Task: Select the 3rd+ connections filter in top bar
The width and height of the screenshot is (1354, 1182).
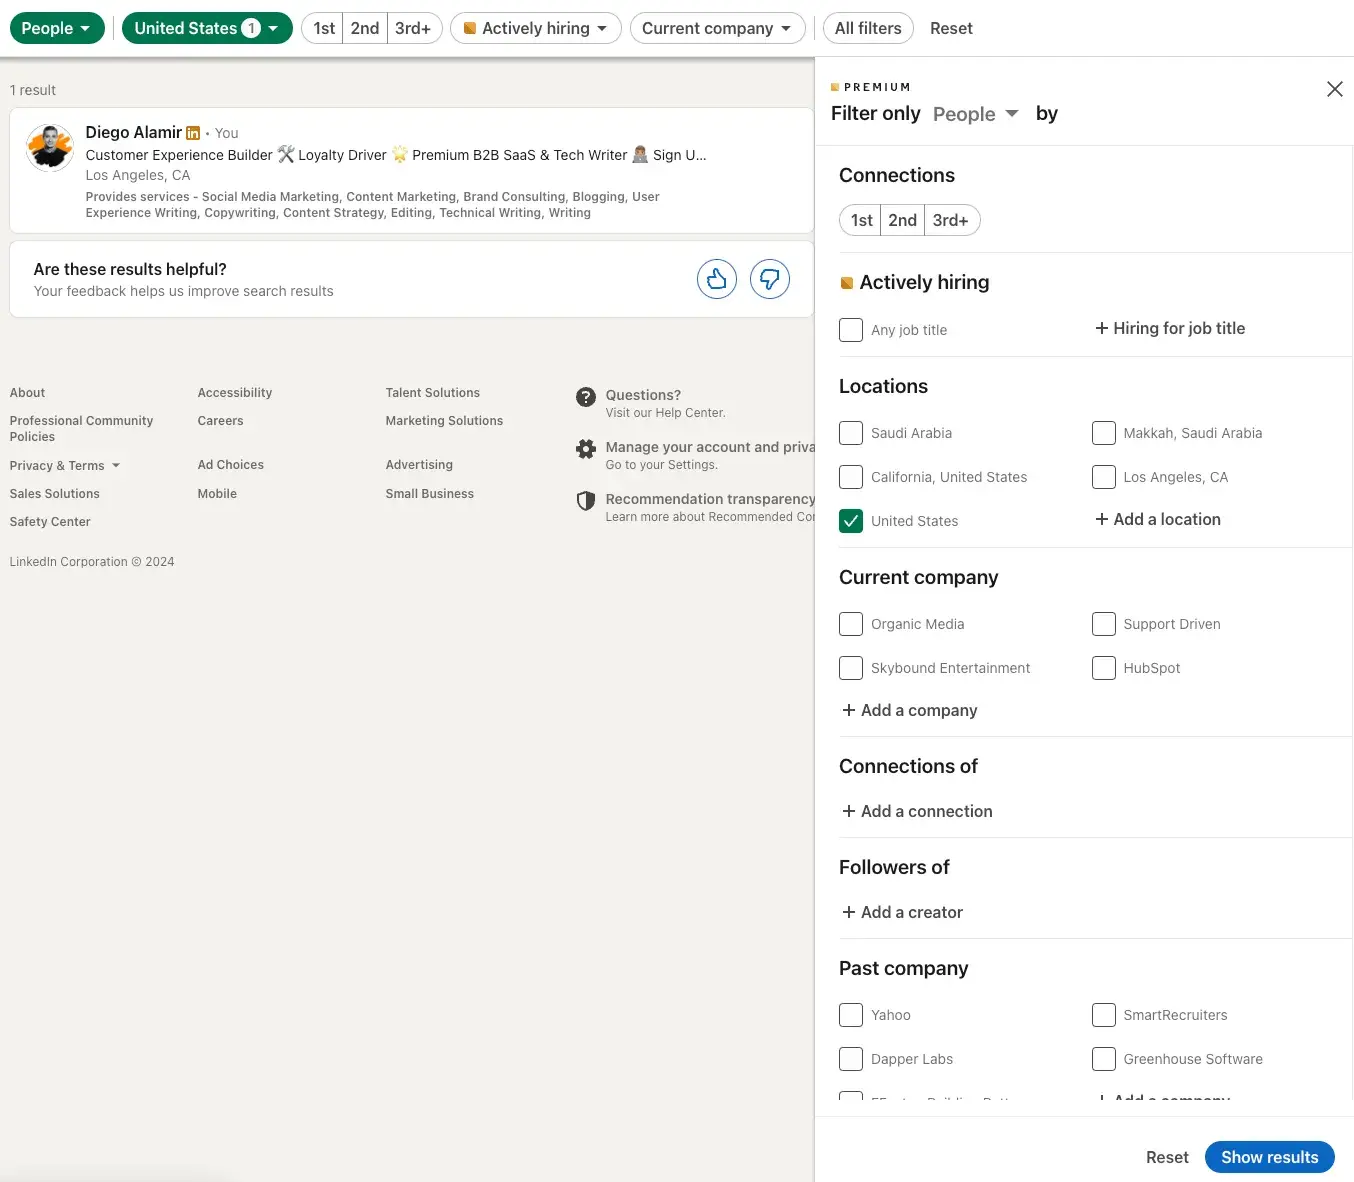Action: [414, 28]
